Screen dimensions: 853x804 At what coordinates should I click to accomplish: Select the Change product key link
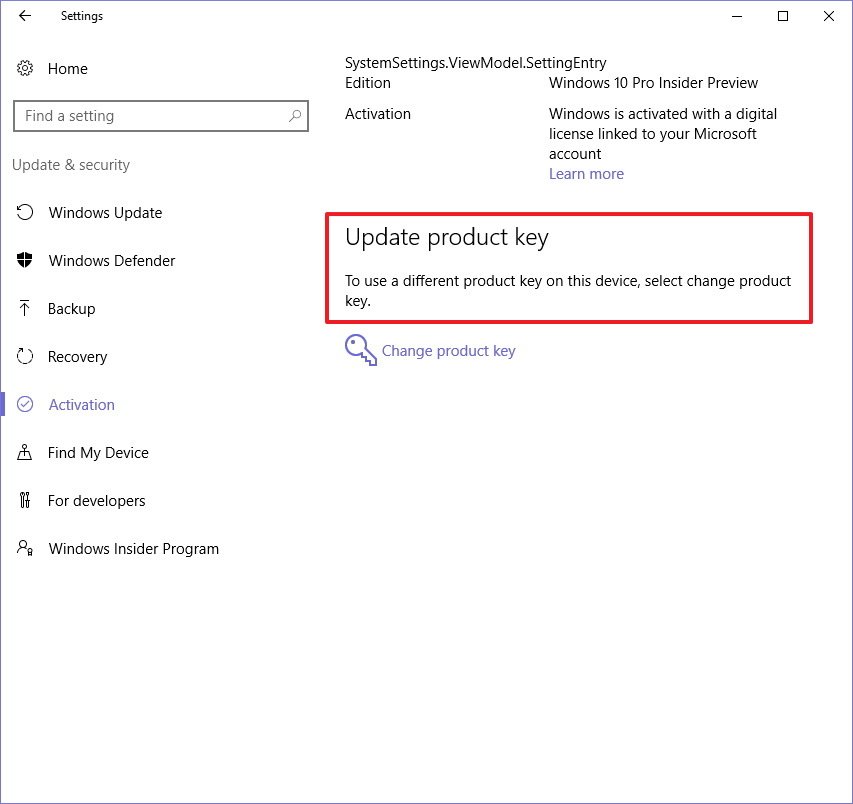448,351
